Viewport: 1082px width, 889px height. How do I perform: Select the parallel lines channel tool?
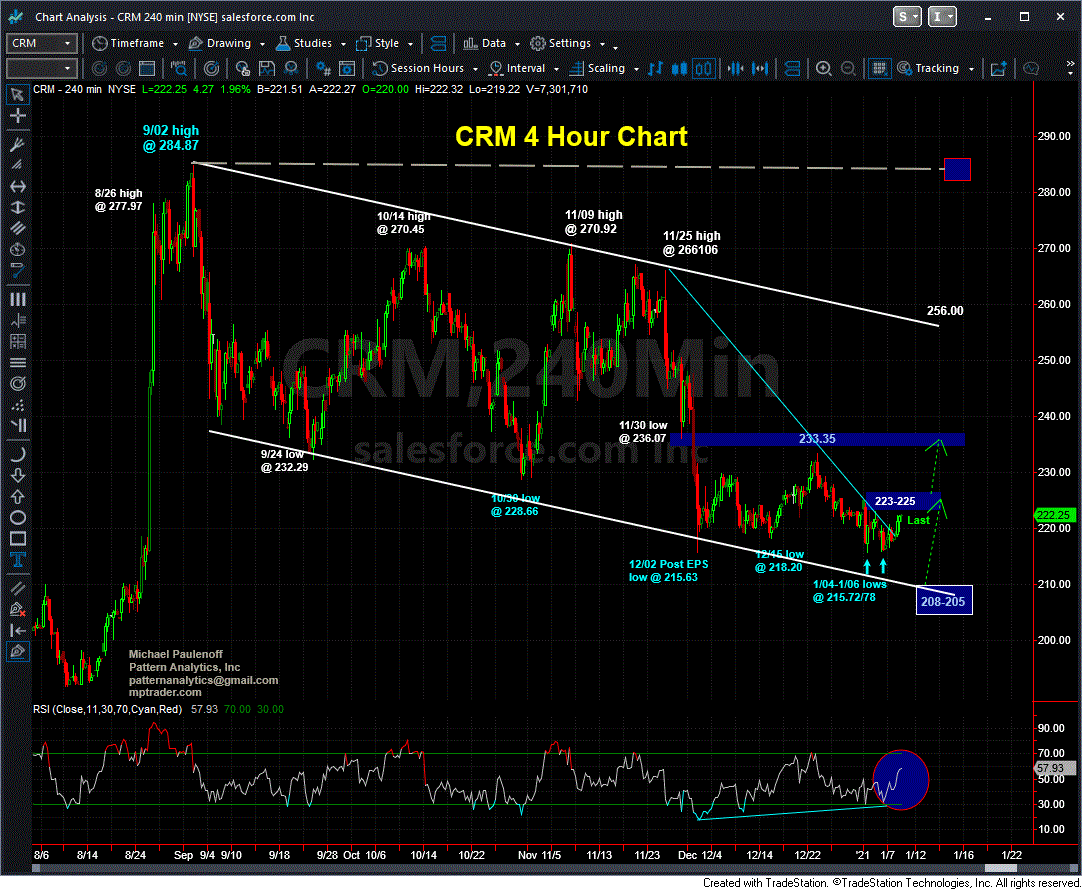(19, 228)
